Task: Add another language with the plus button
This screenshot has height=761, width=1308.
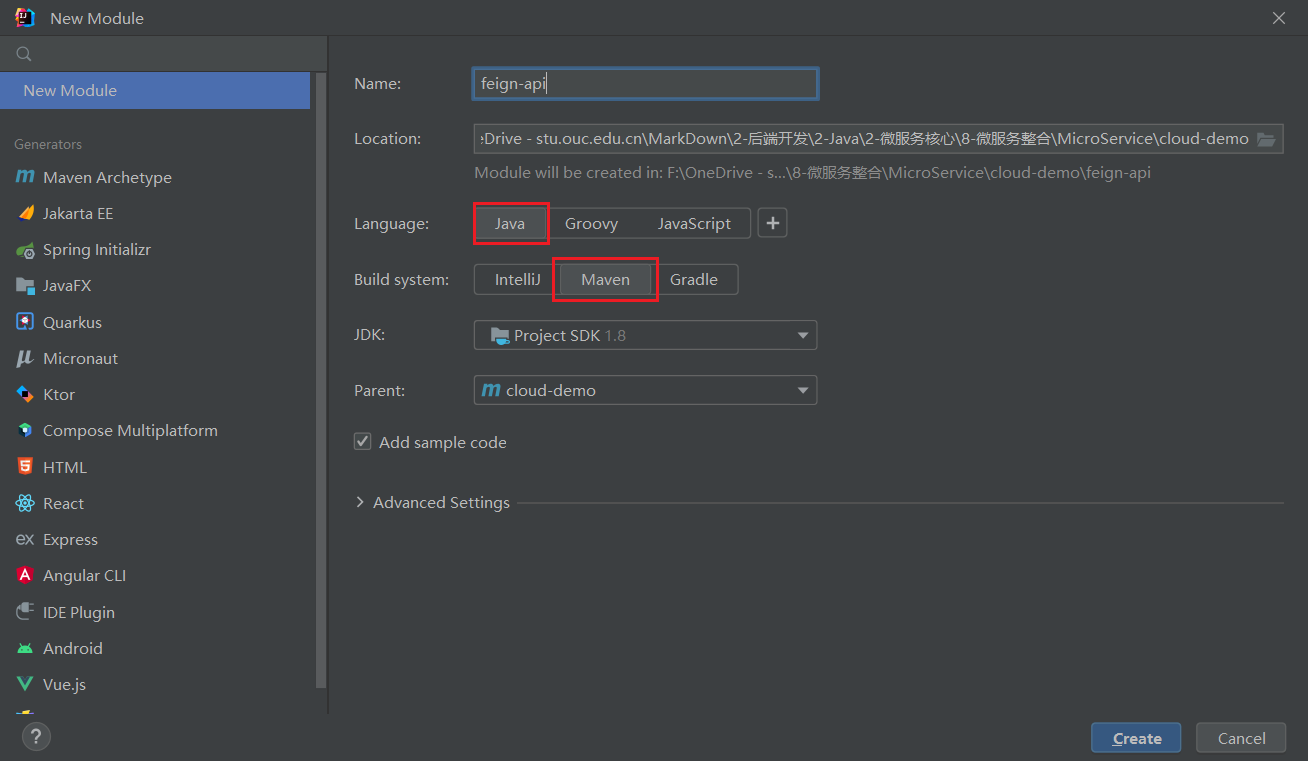Action: (772, 223)
